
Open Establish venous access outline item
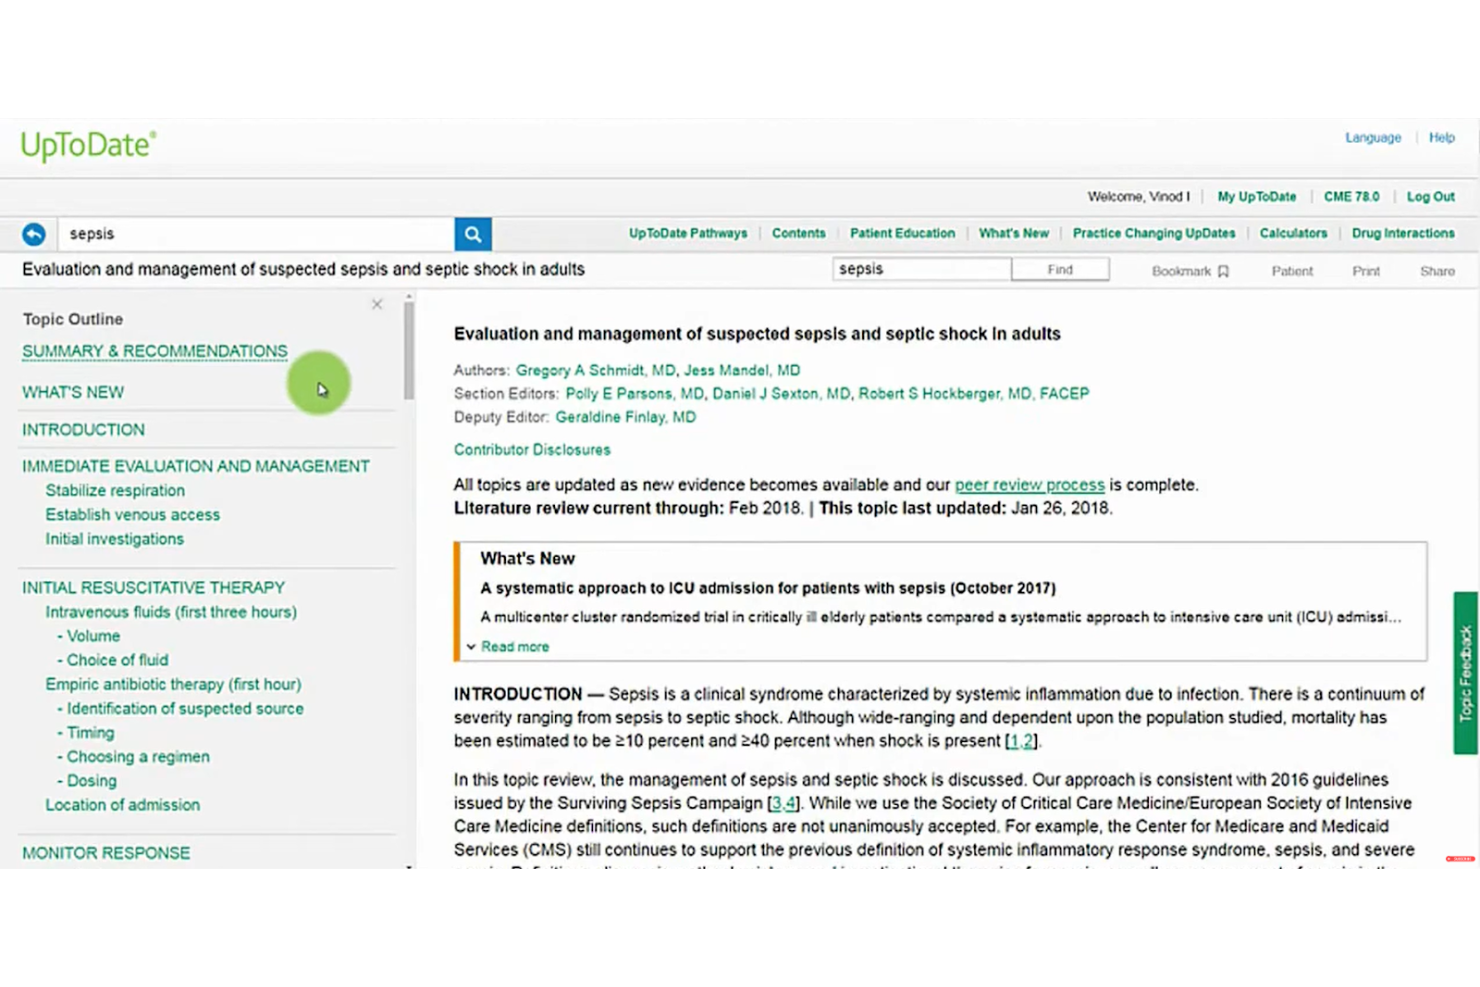coord(132,515)
